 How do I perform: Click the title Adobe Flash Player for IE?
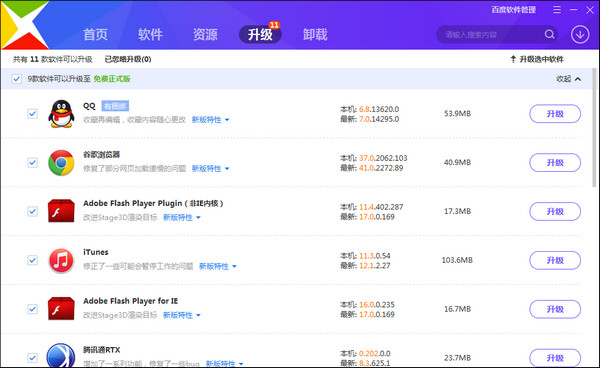[x=130, y=301]
